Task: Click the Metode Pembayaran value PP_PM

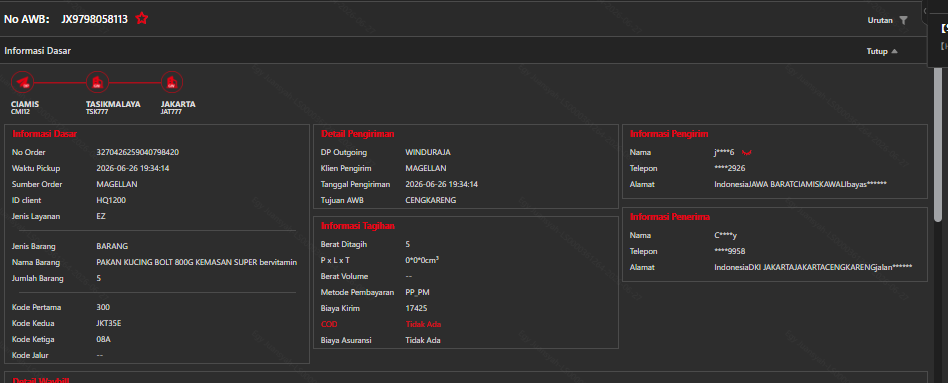Action: click(x=417, y=292)
